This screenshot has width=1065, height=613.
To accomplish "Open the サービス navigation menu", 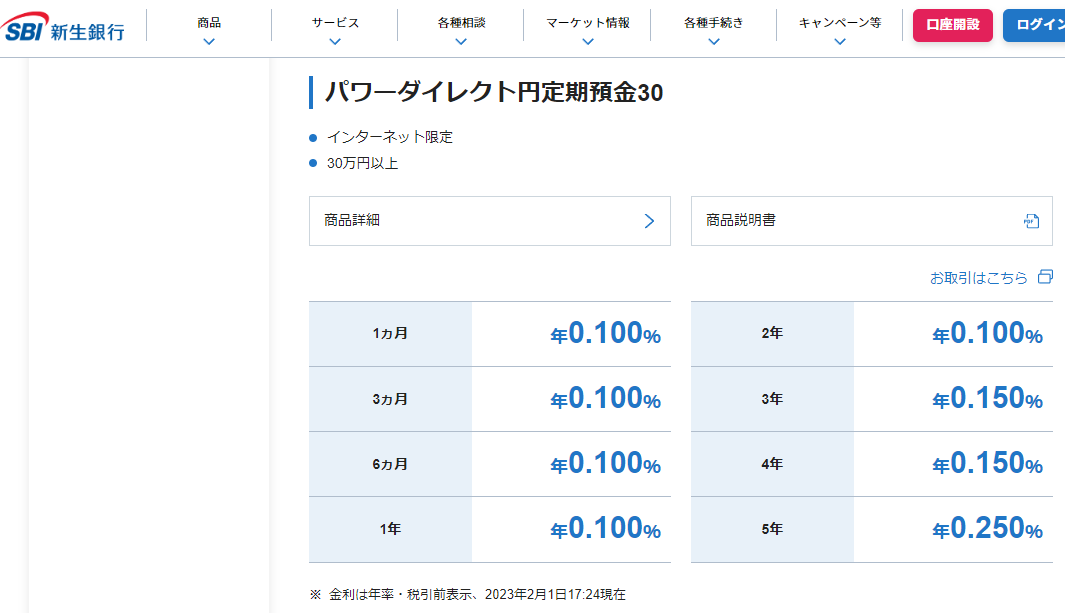I will (335, 23).
